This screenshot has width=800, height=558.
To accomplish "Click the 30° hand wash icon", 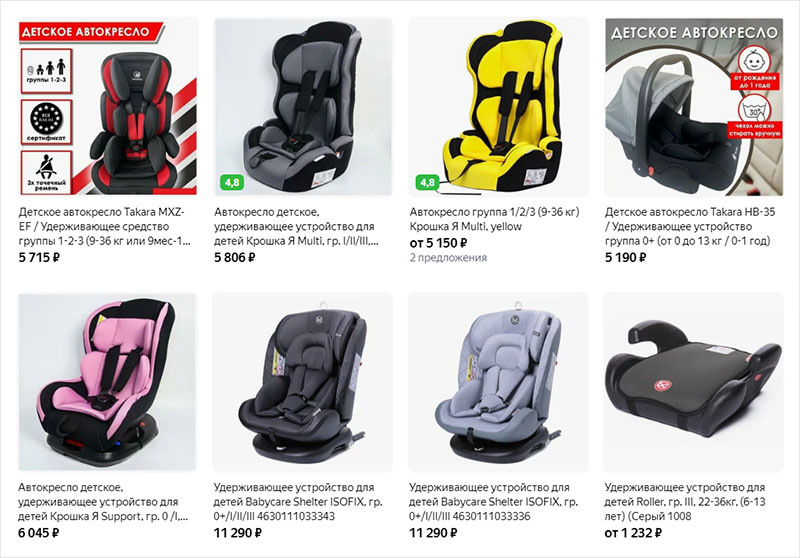I will point(755,115).
